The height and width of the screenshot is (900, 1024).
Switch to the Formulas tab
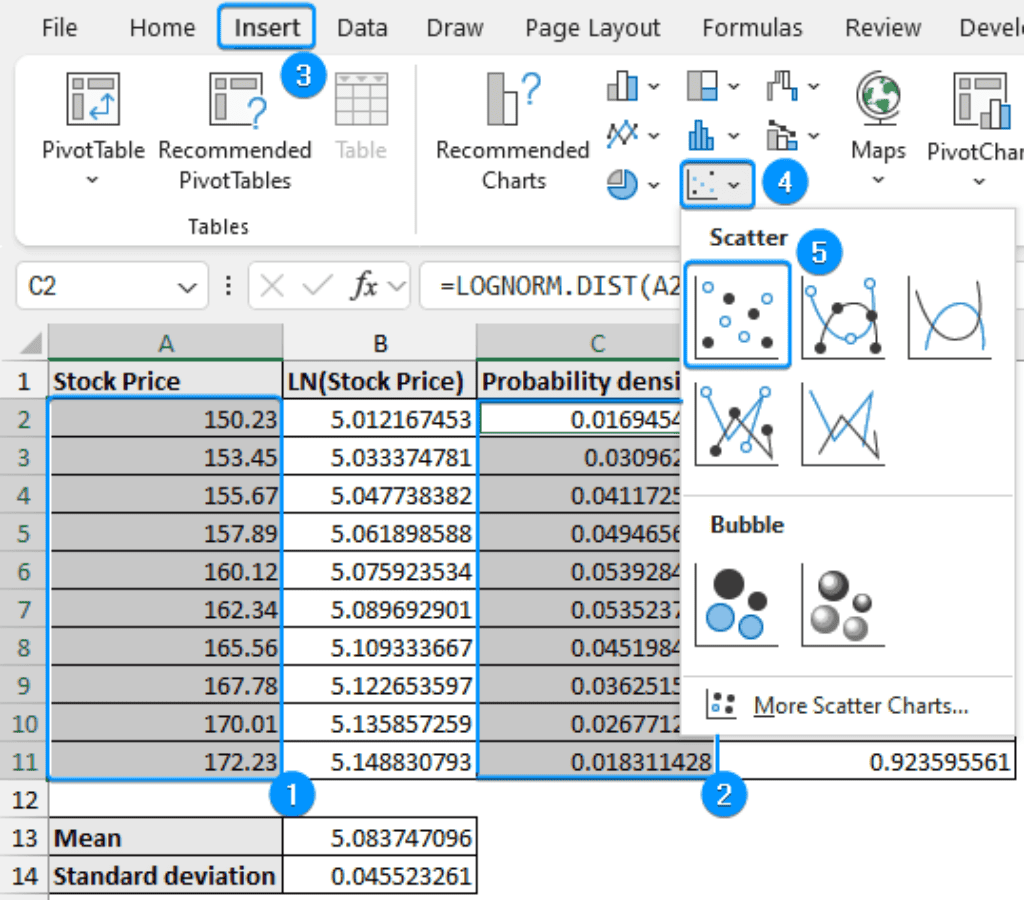(x=752, y=28)
